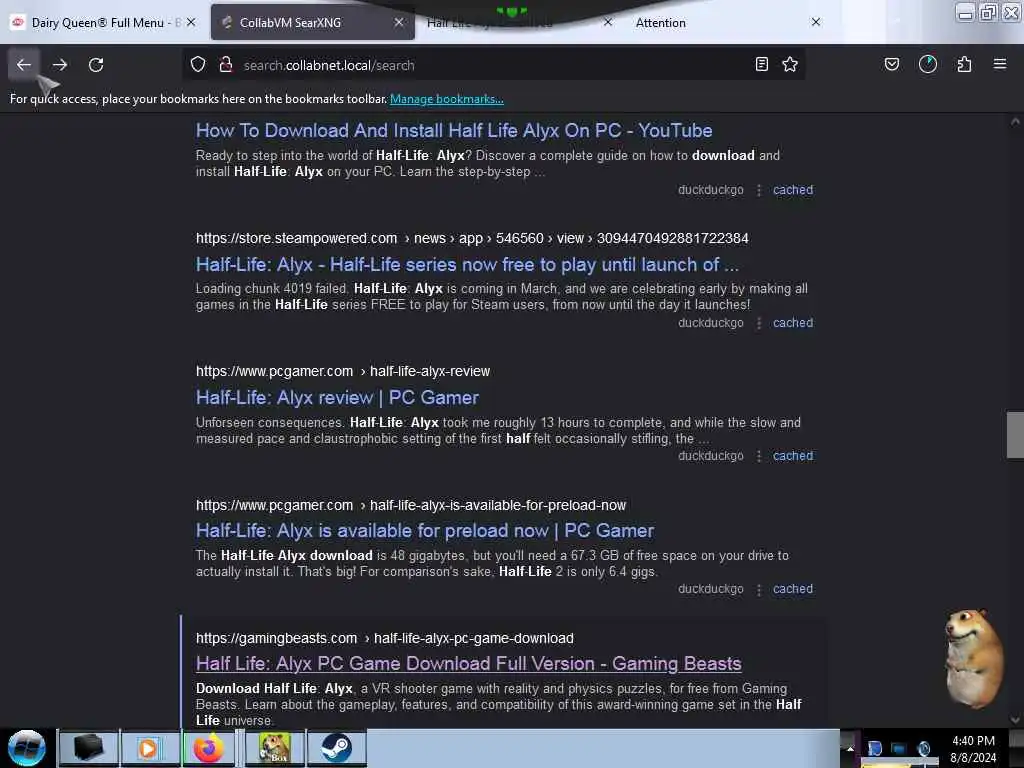
Task: Show site security lock information
Action: coord(226,64)
